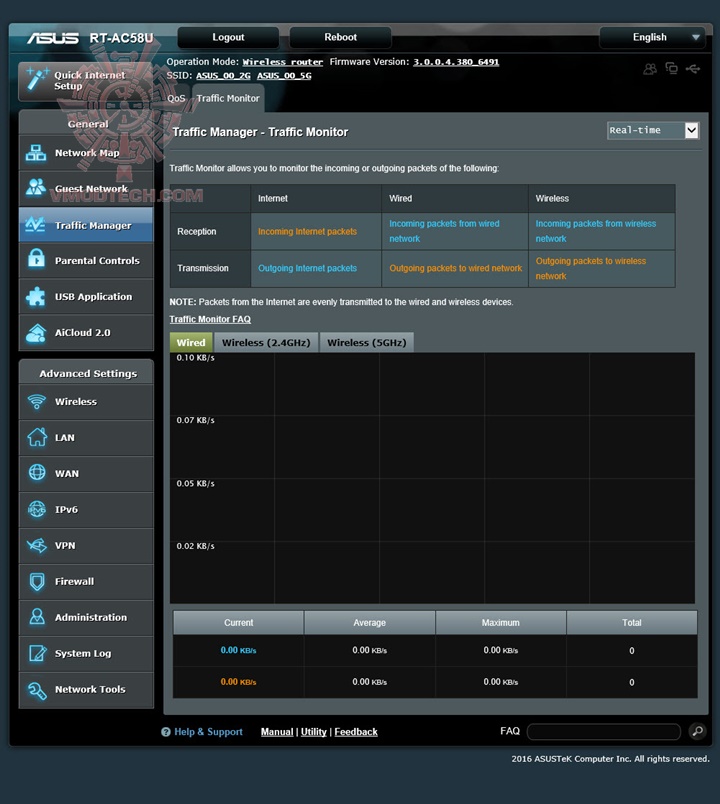Image resolution: width=720 pixels, height=804 pixels.
Task: Click 'Incoming packets from wired network' text
Action: (x=444, y=231)
